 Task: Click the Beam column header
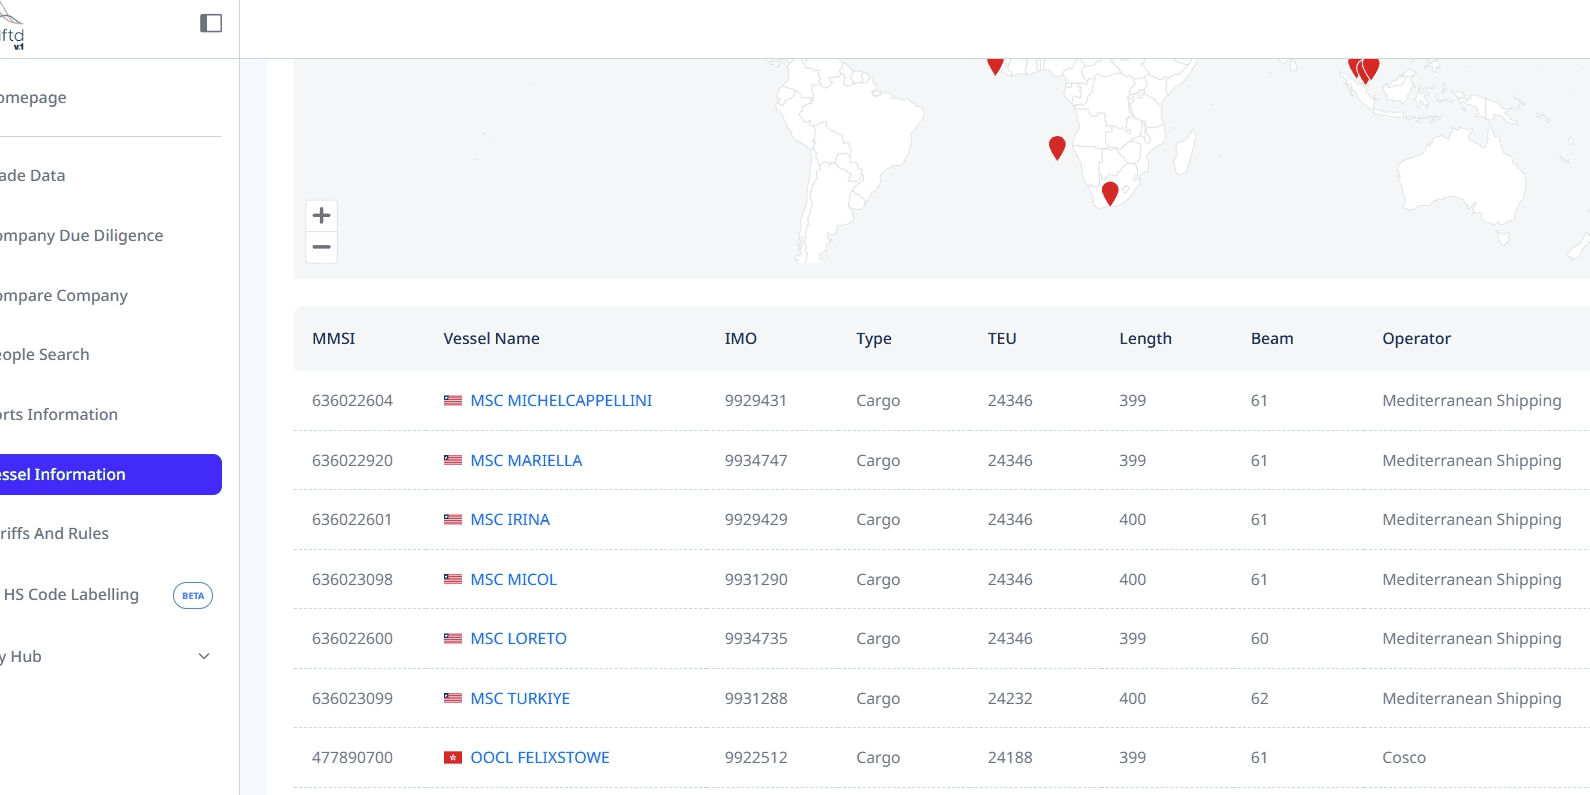(x=1272, y=338)
